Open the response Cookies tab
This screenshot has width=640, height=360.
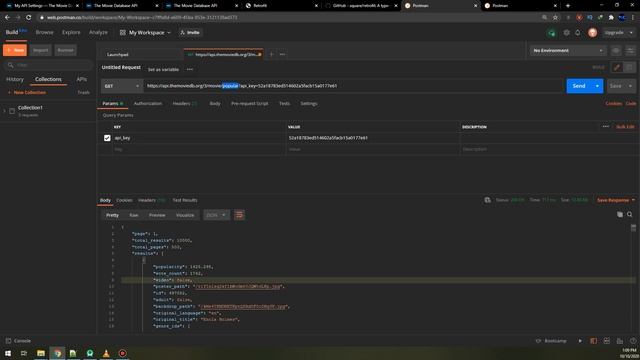124,200
